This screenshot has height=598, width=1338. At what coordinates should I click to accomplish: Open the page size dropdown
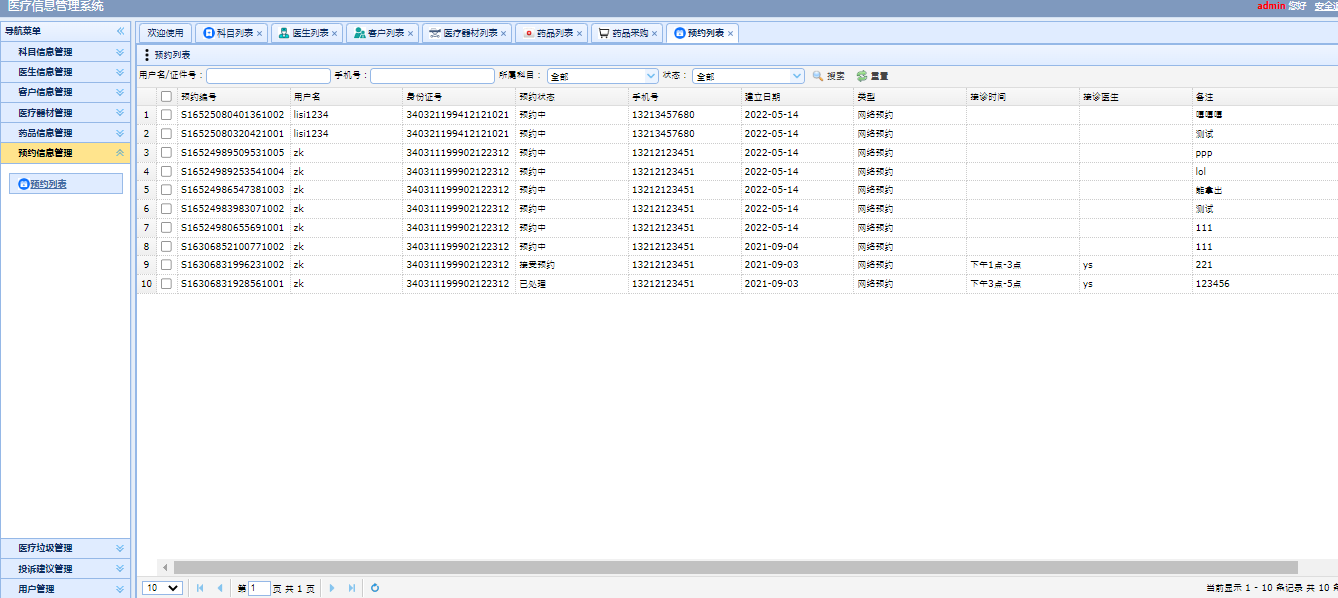[x=162, y=588]
